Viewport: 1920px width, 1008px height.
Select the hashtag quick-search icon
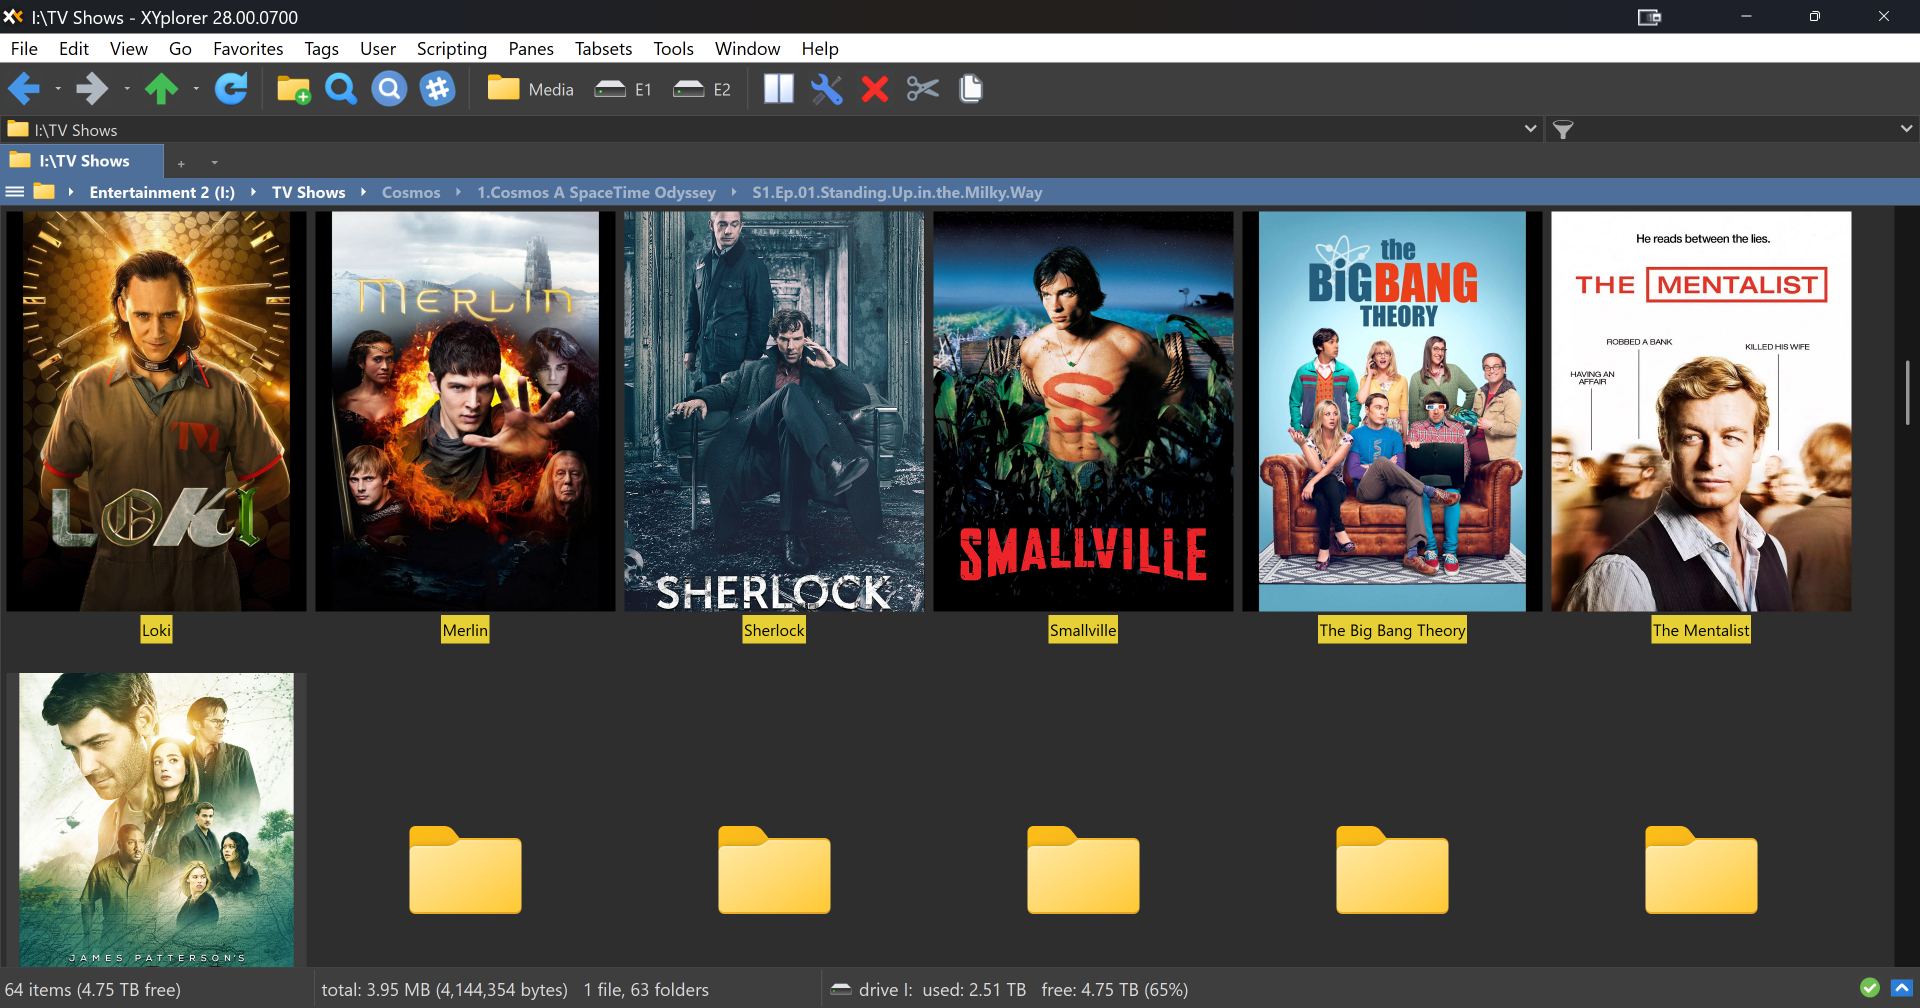tap(437, 89)
